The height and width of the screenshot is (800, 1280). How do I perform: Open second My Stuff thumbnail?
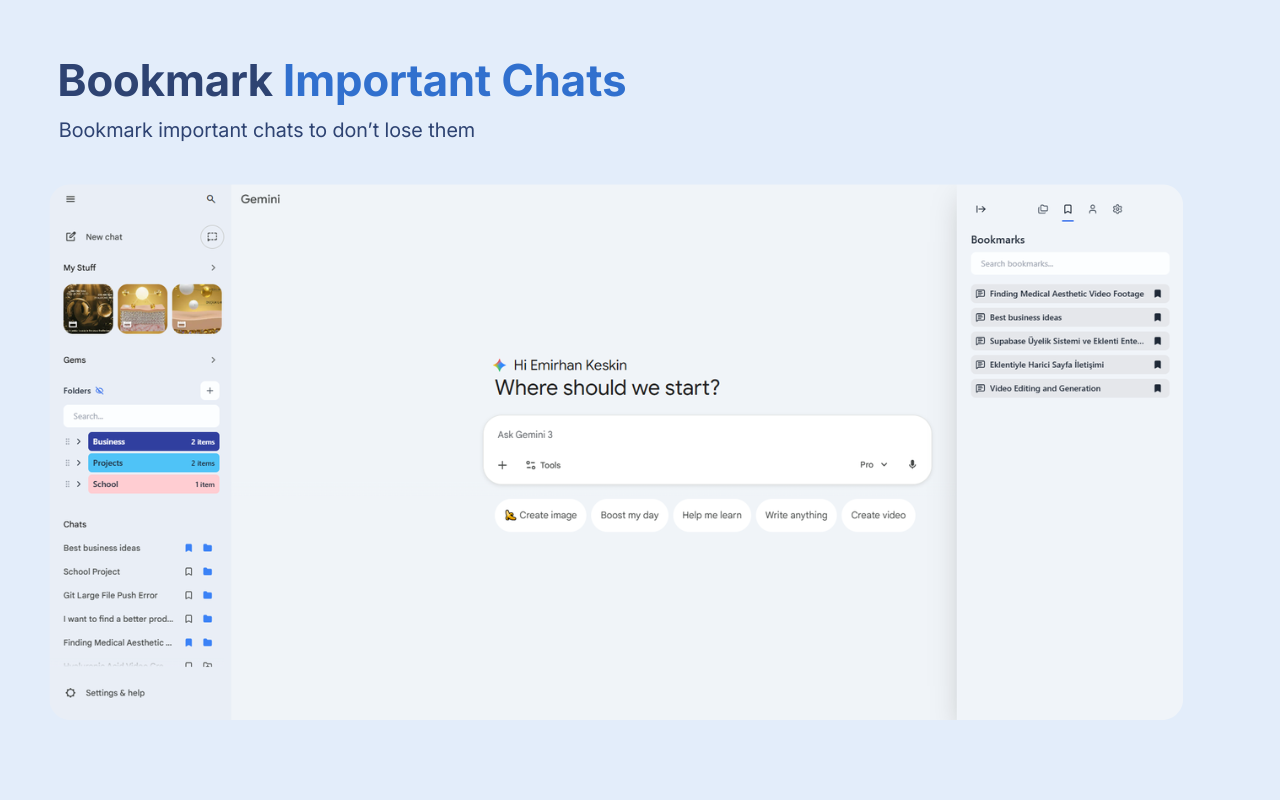pyautogui.click(x=142, y=309)
